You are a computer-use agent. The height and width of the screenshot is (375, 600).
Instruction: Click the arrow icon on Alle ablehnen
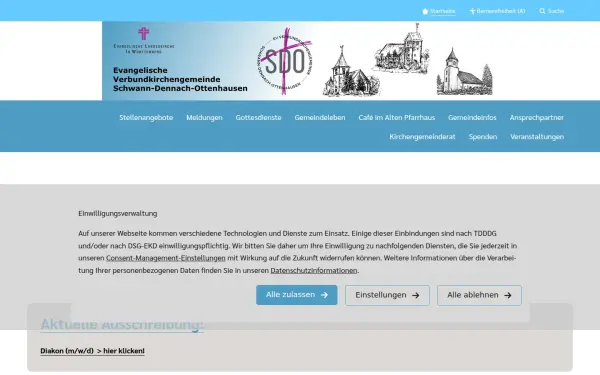(x=508, y=295)
